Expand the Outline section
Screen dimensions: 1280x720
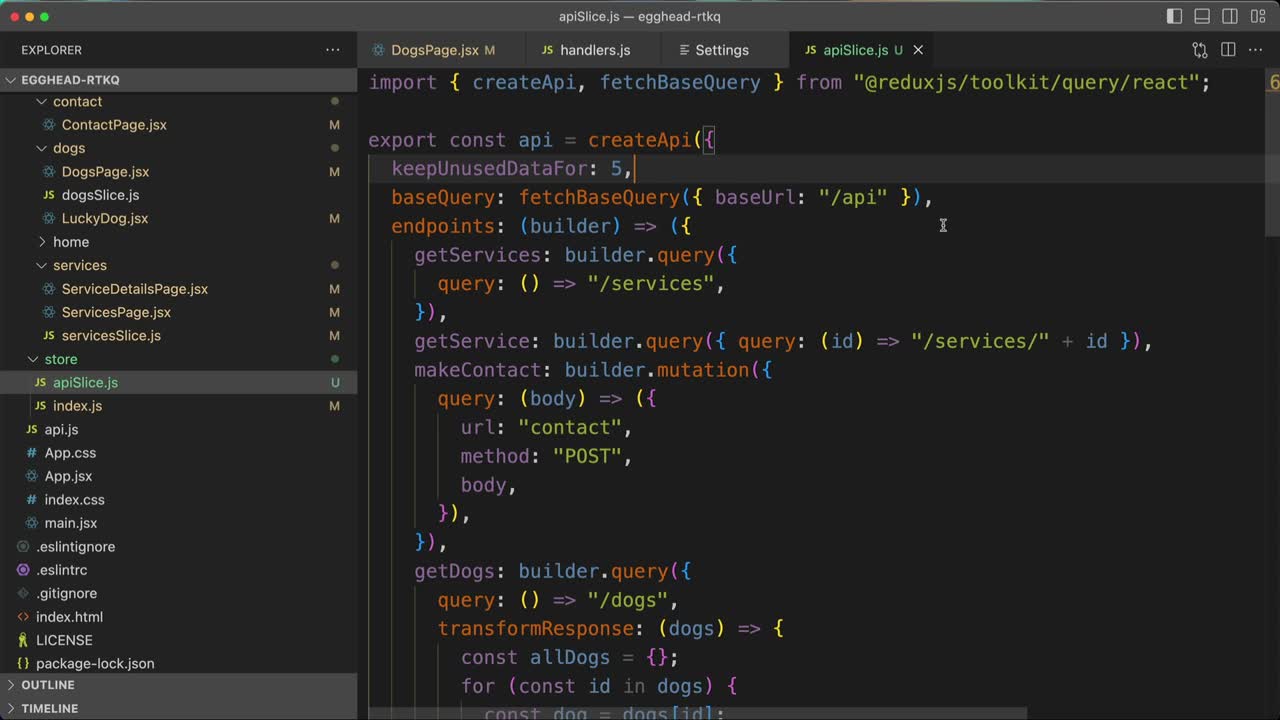tap(48, 685)
